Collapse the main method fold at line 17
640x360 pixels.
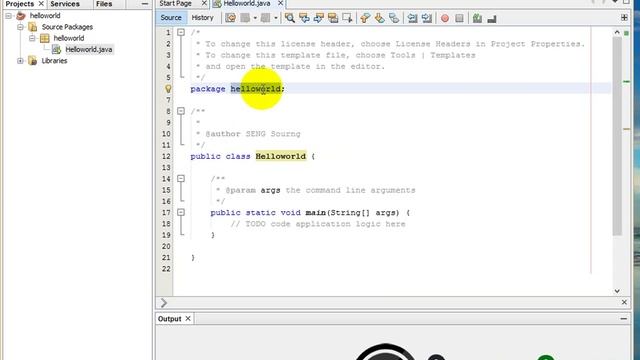click(x=181, y=212)
